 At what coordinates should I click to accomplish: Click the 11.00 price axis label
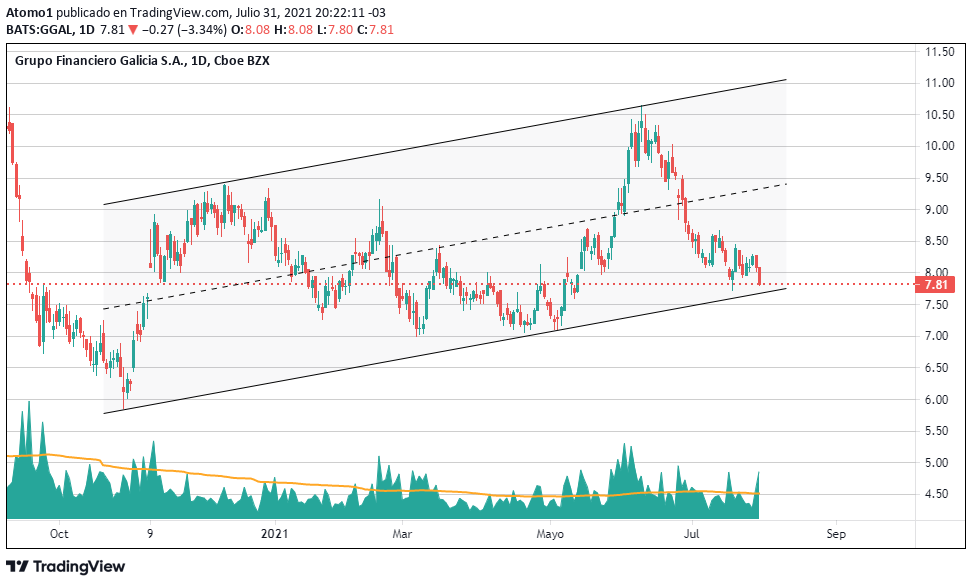940,83
